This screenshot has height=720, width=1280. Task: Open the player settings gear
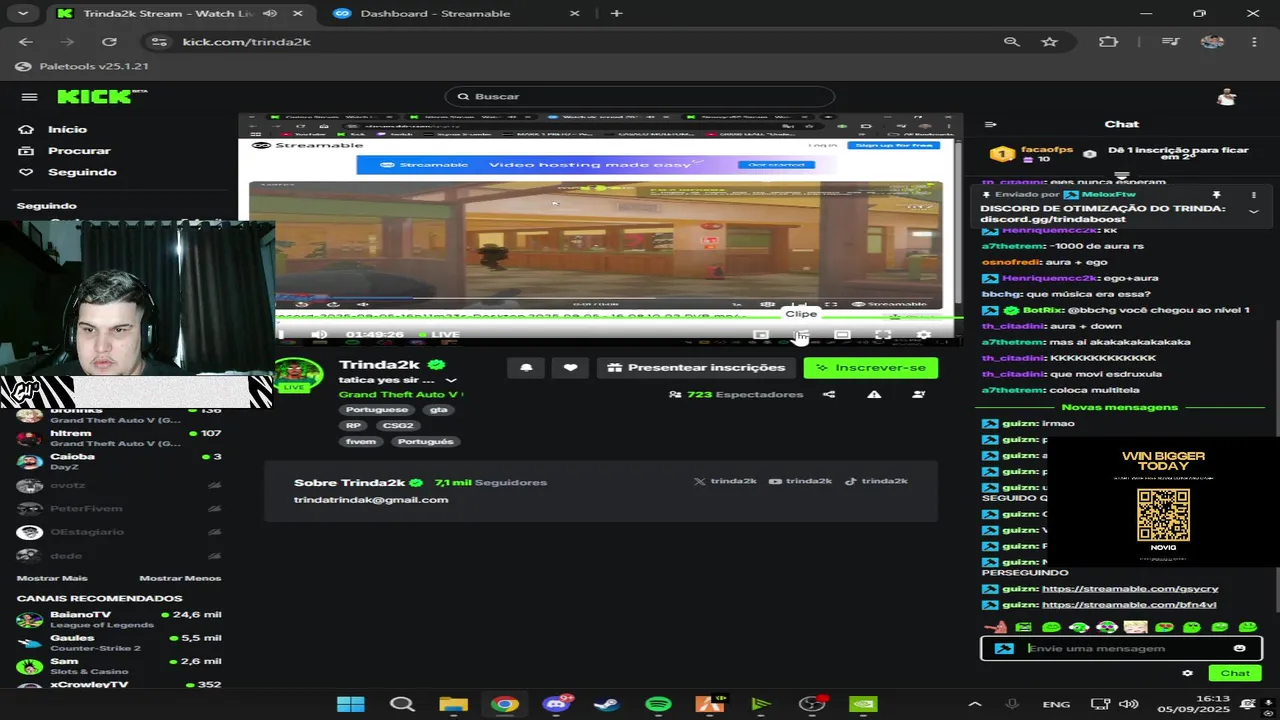[x=924, y=335]
